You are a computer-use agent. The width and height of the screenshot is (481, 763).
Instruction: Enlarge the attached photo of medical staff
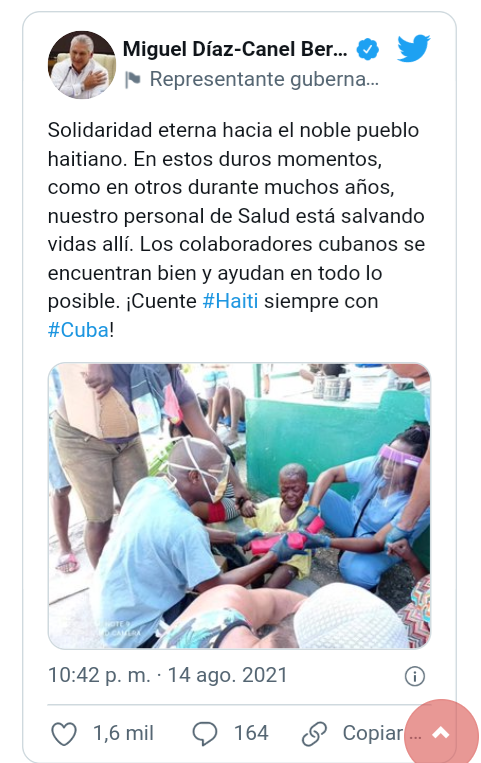pos(239,506)
